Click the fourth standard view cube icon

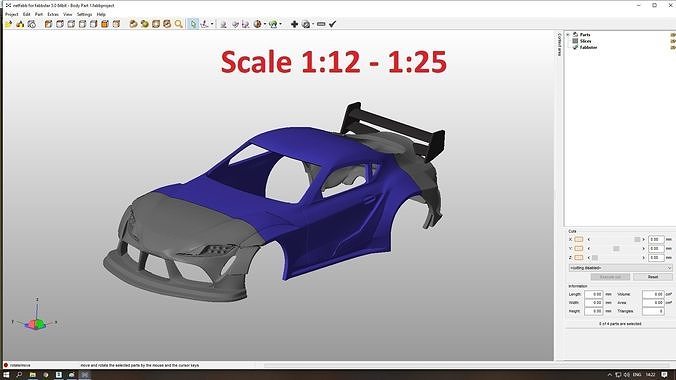[x=82, y=24]
